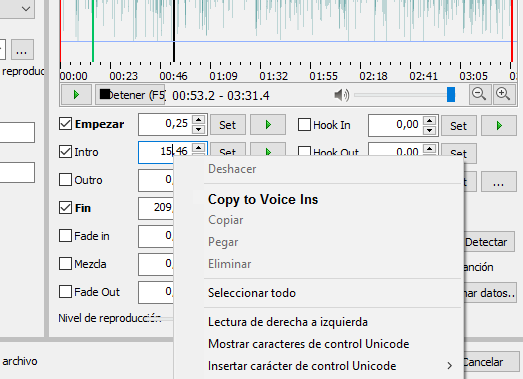This screenshot has width=523, height=379.
Task: Choose Copy to Voice Ins menu entry
Action: 263,199
